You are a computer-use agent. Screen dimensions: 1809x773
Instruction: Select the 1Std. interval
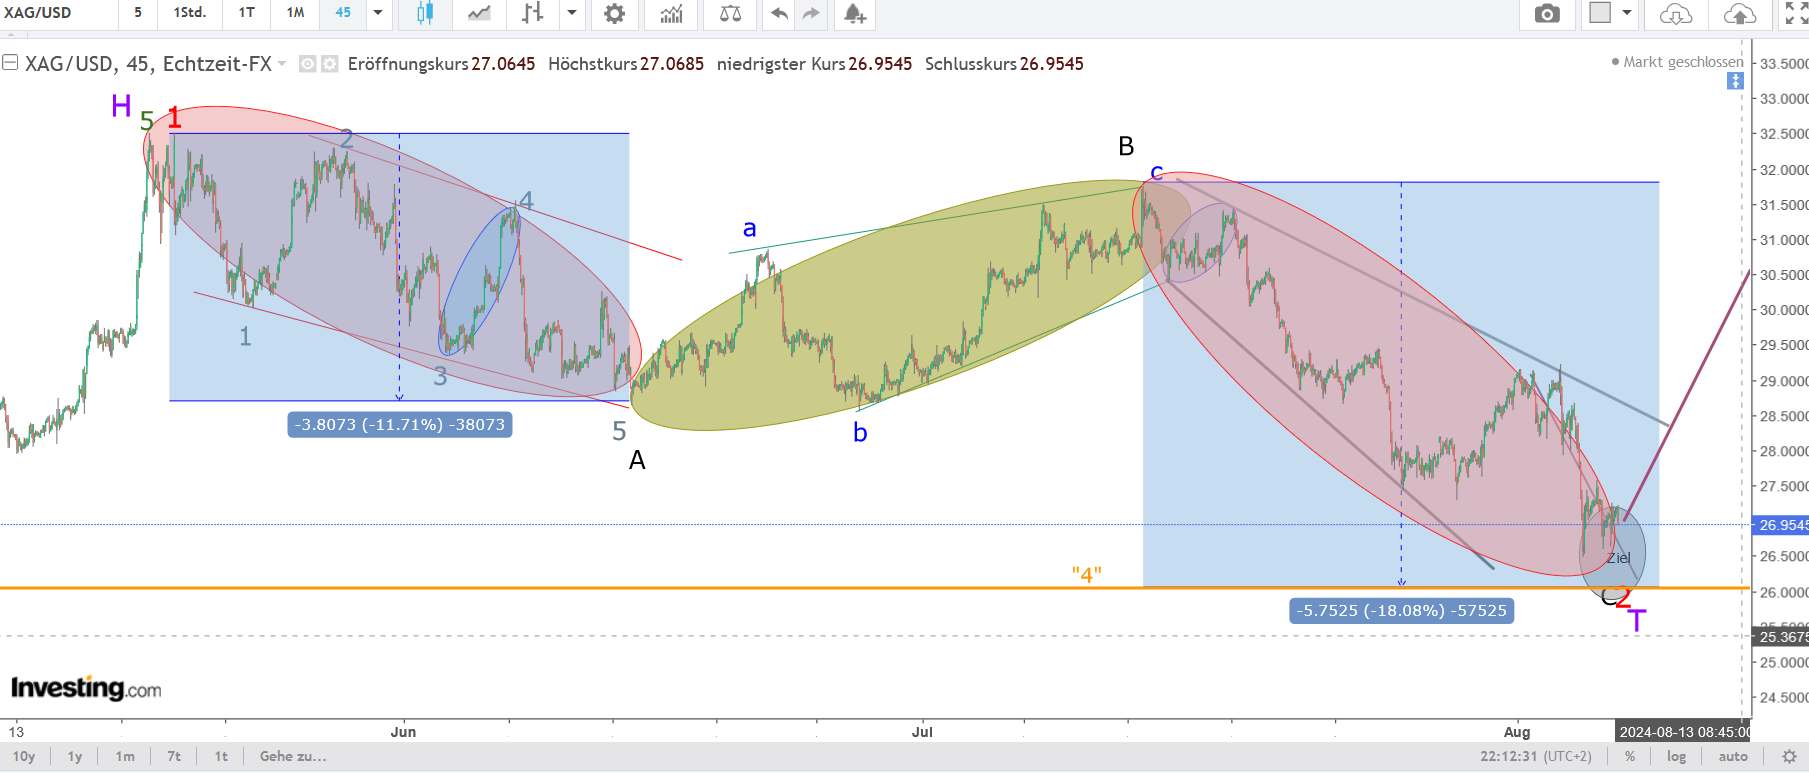(x=189, y=13)
